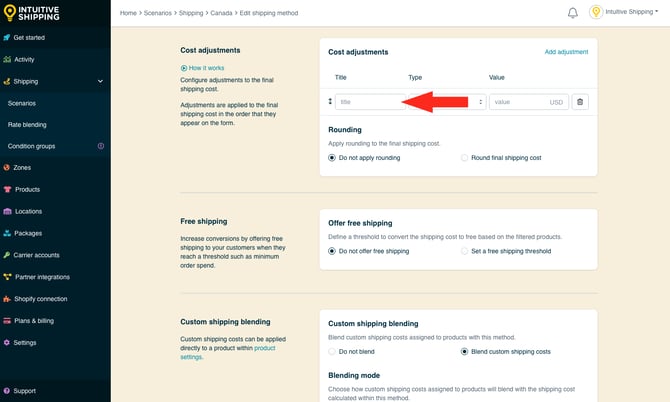Click the Get started rocket icon
Screen dimensions: 670x402
[x=6, y=38]
